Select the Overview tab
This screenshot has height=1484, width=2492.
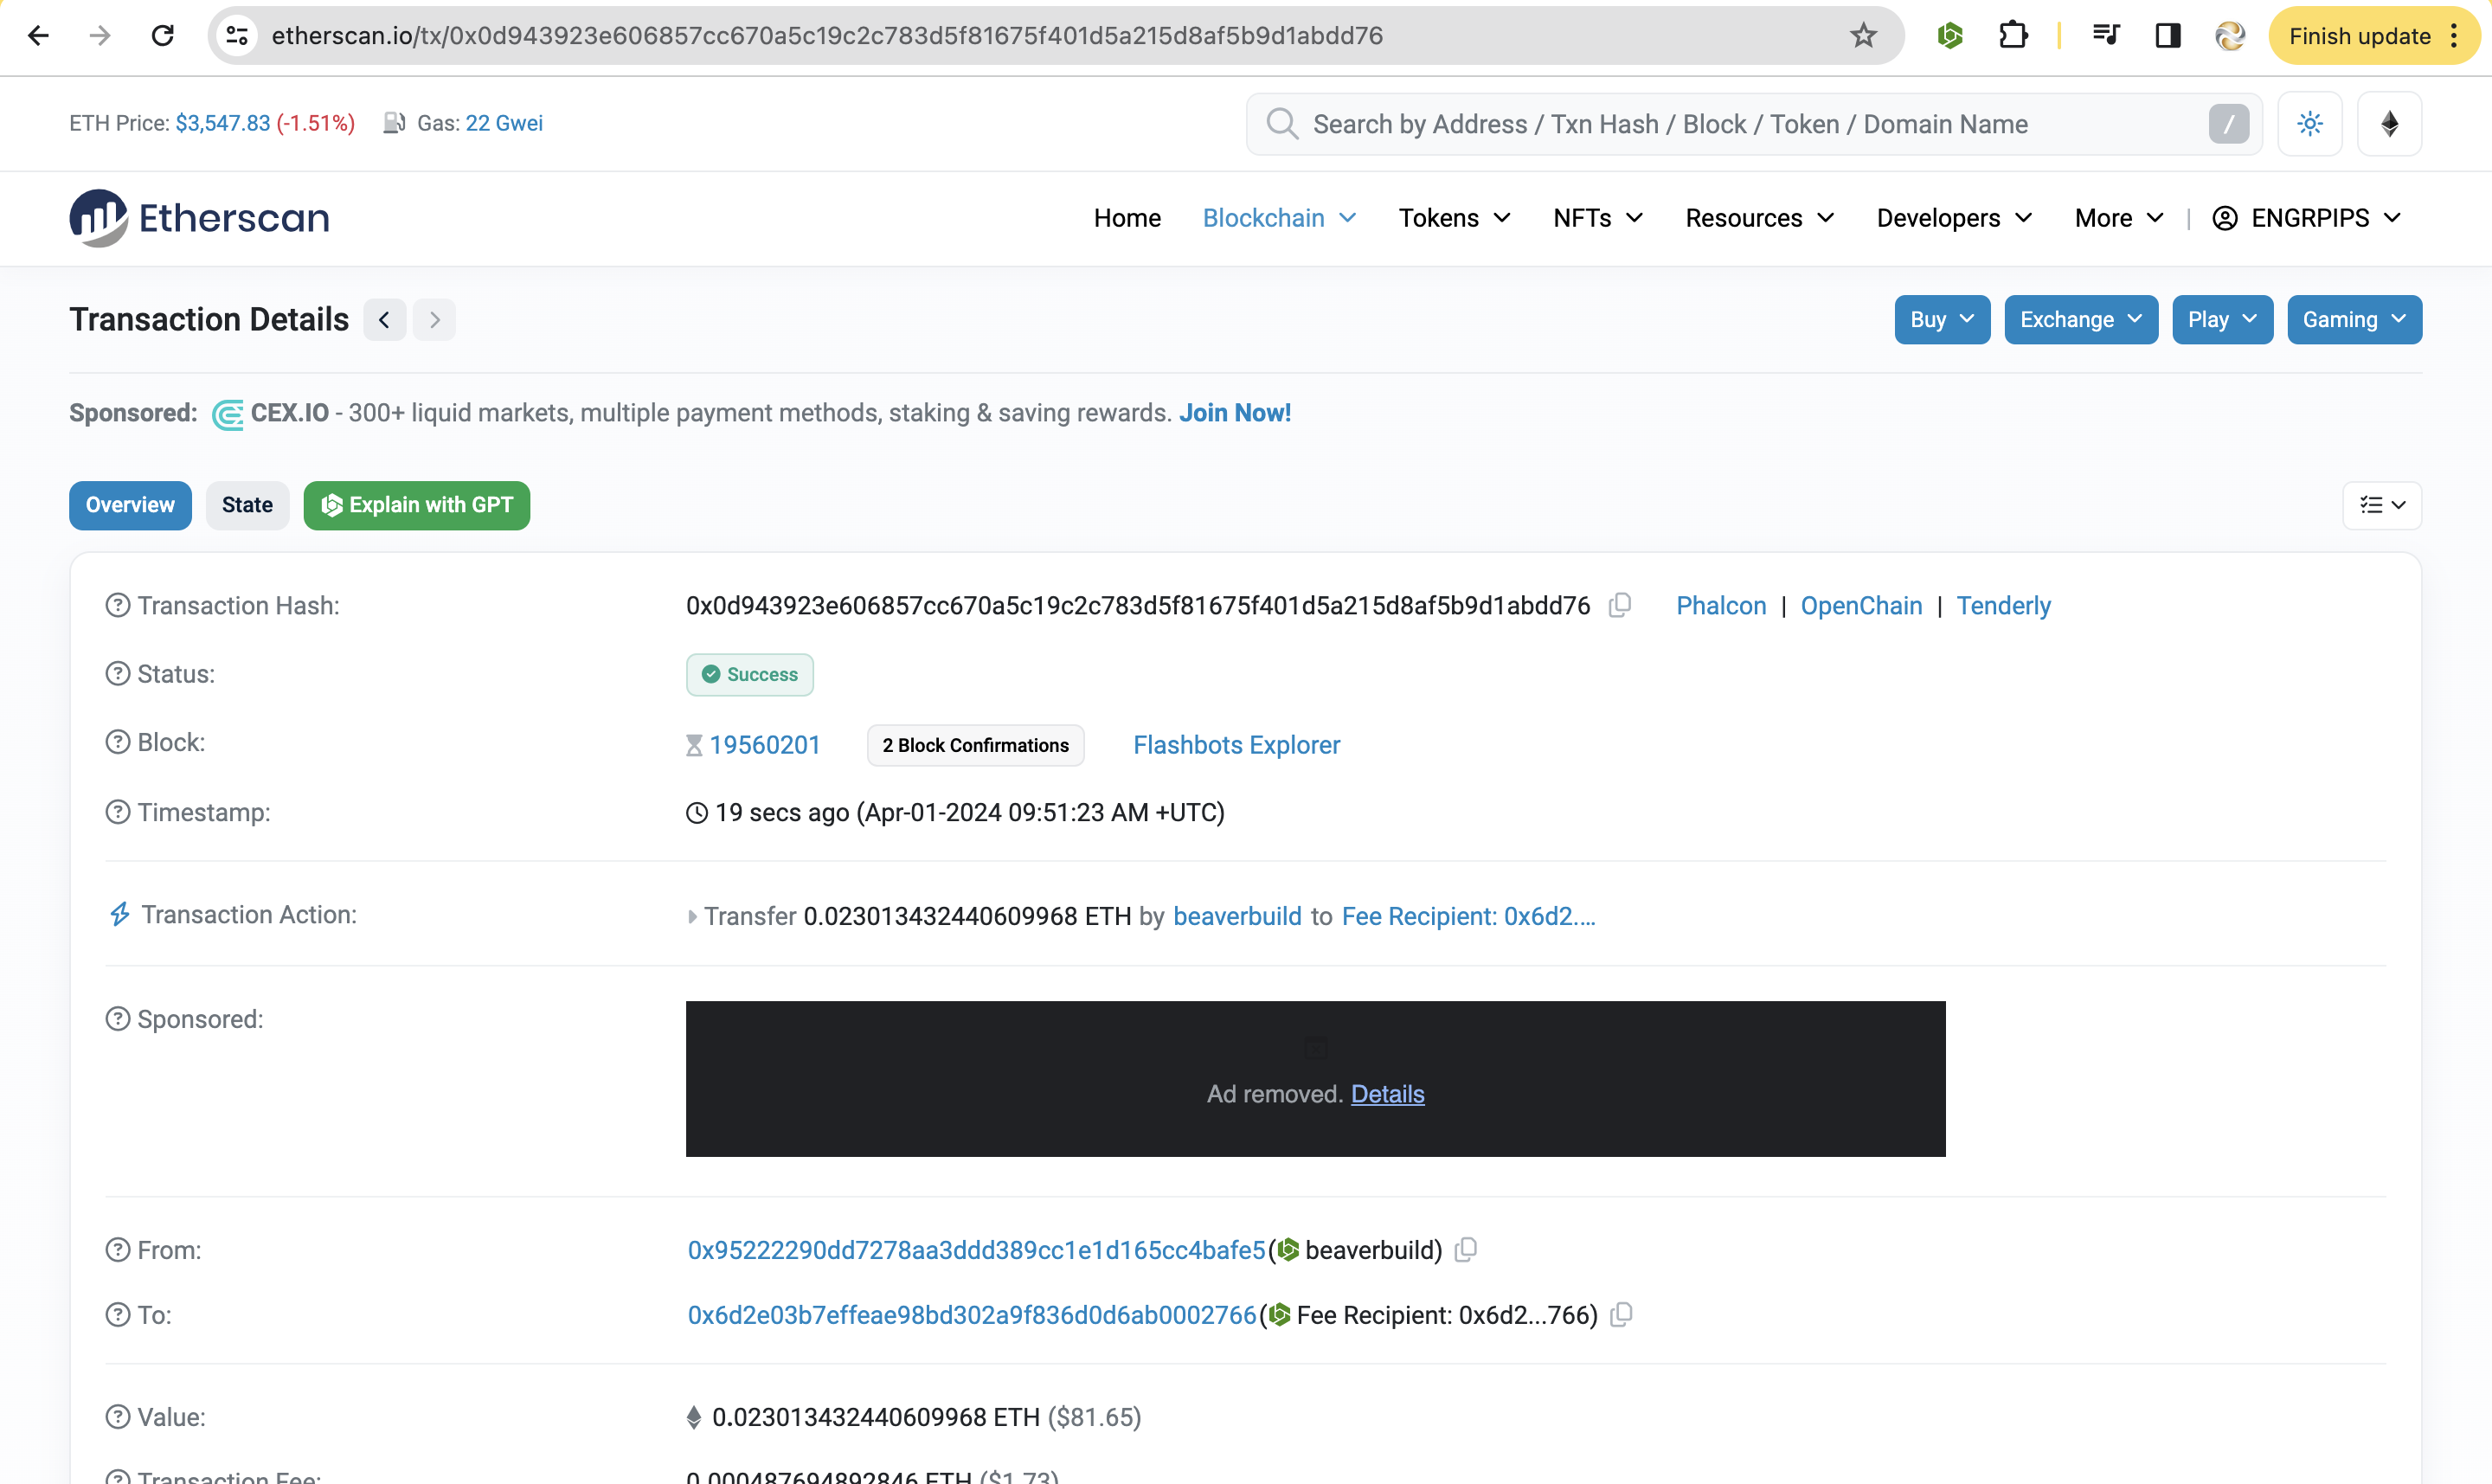pyautogui.click(x=130, y=505)
